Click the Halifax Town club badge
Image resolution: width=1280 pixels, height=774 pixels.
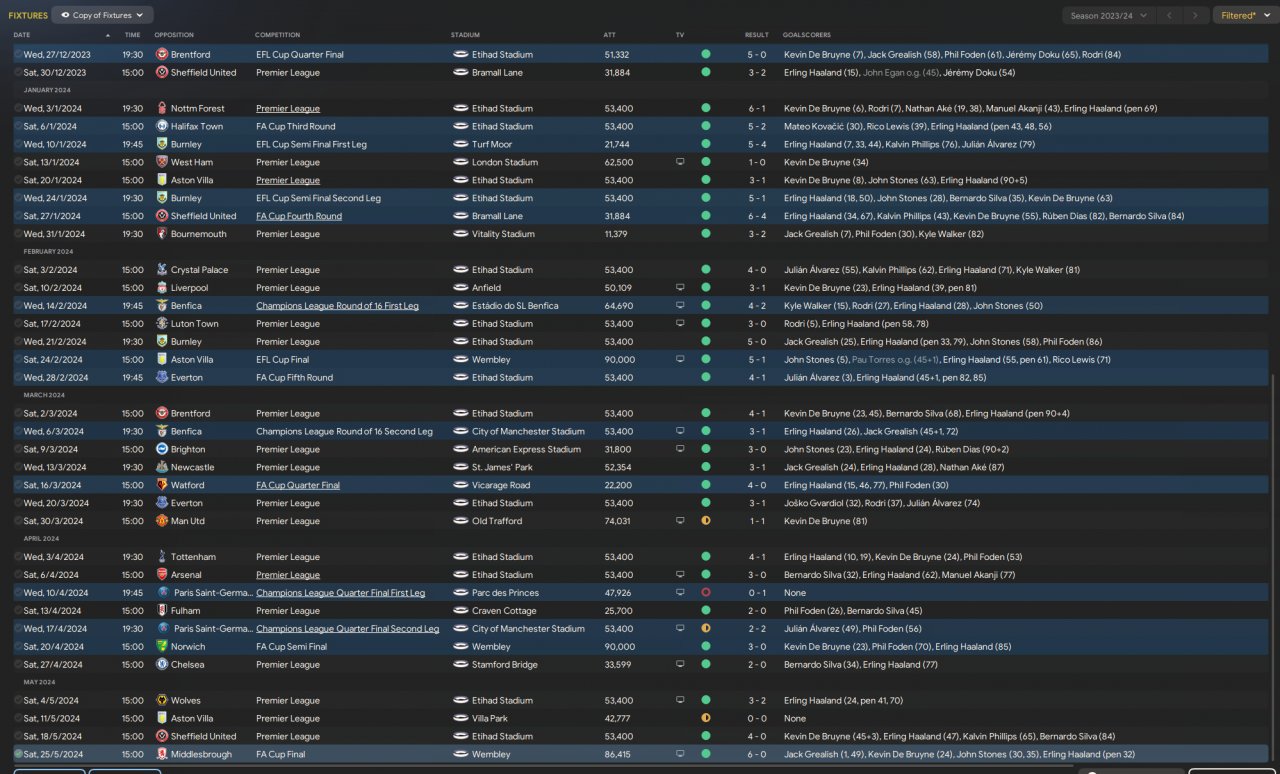pyautogui.click(x=162, y=126)
